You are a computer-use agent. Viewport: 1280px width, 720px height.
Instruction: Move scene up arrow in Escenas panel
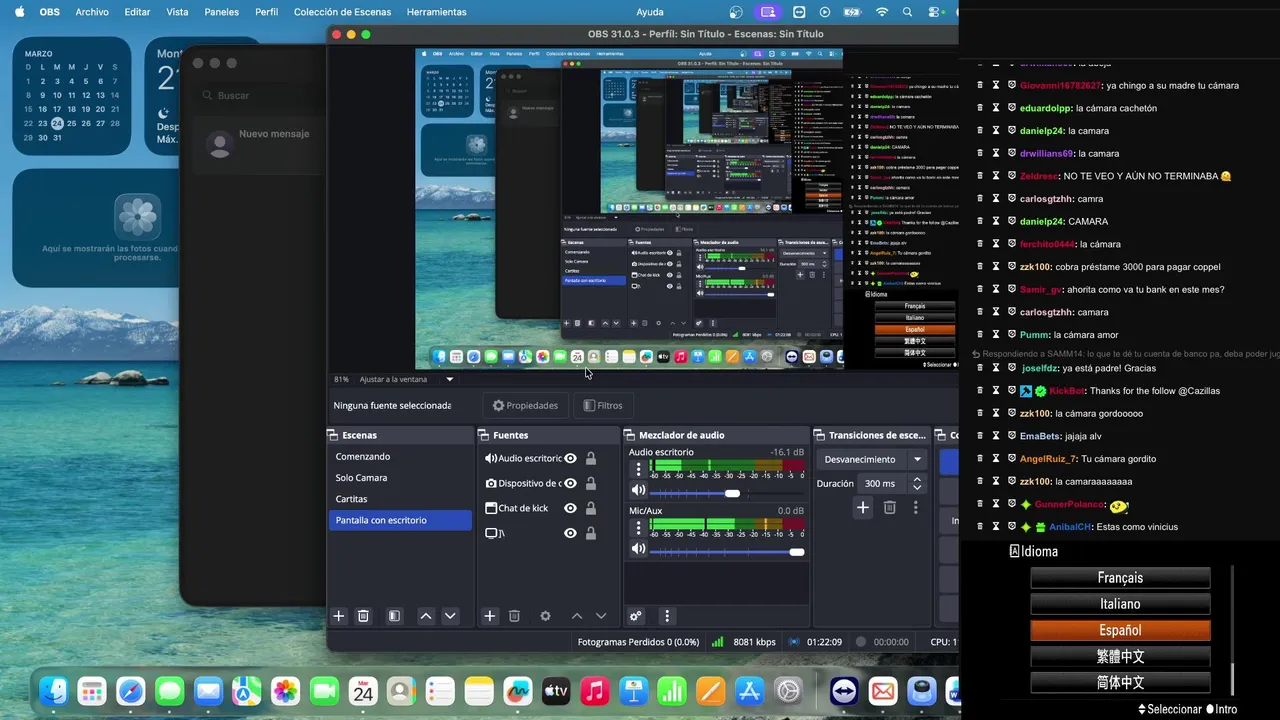pyautogui.click(x=426, y=616)
